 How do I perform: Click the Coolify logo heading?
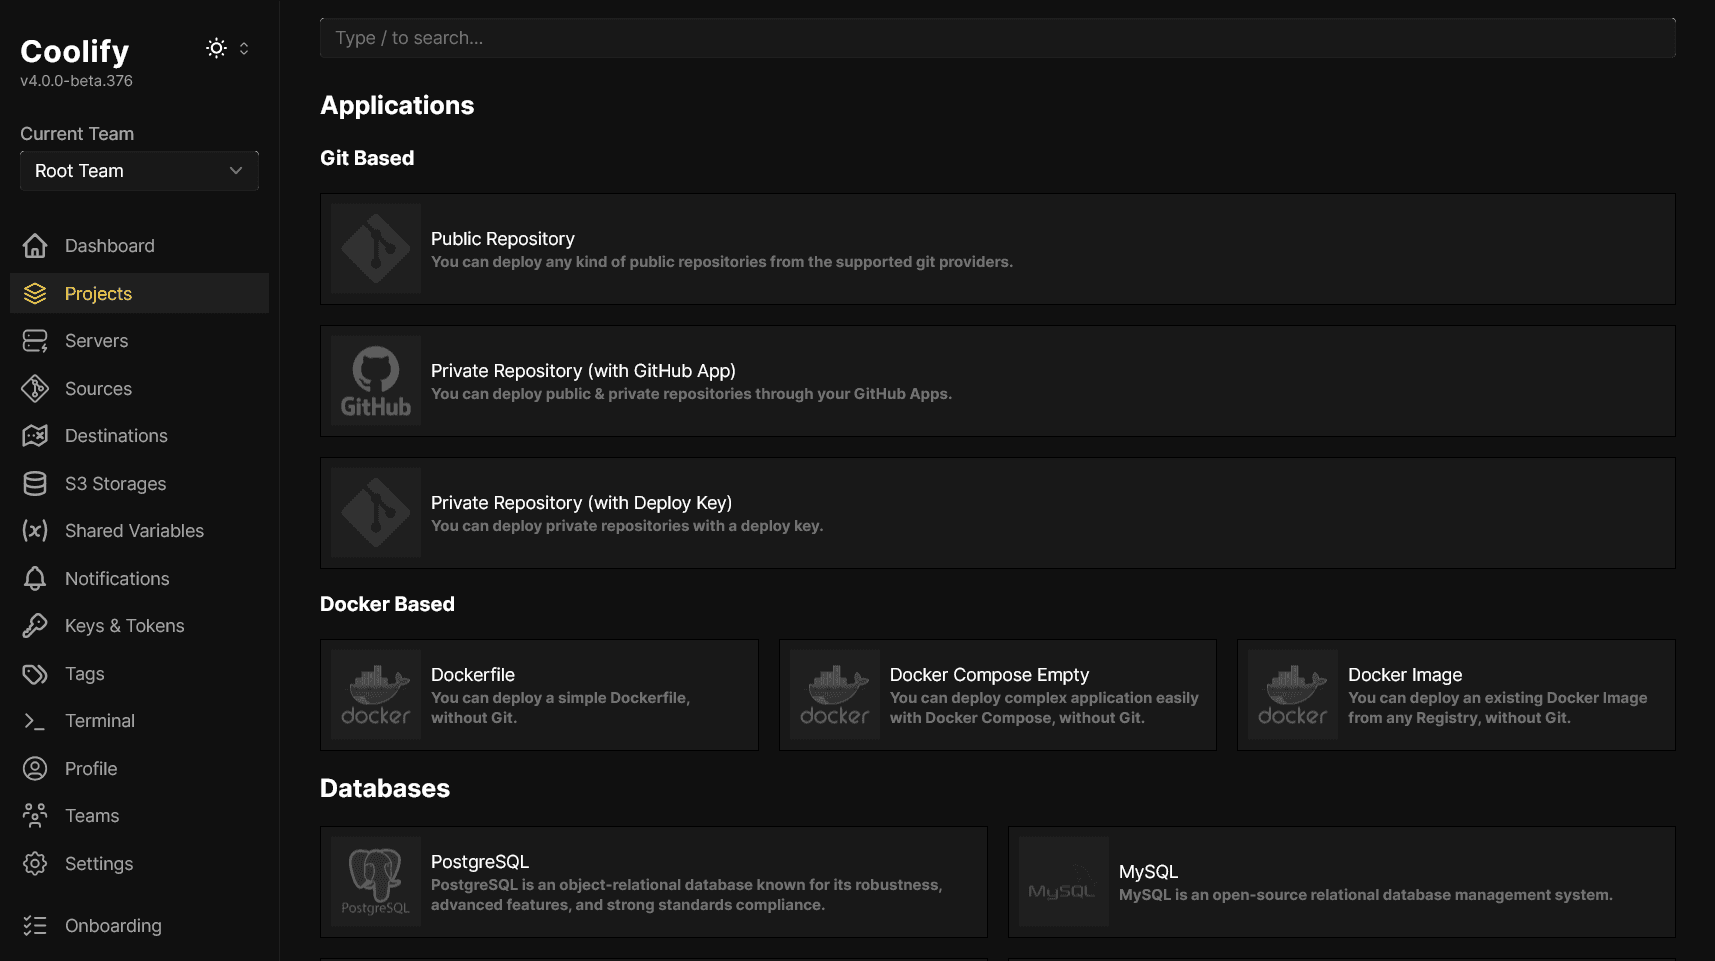tap(74, 50)
